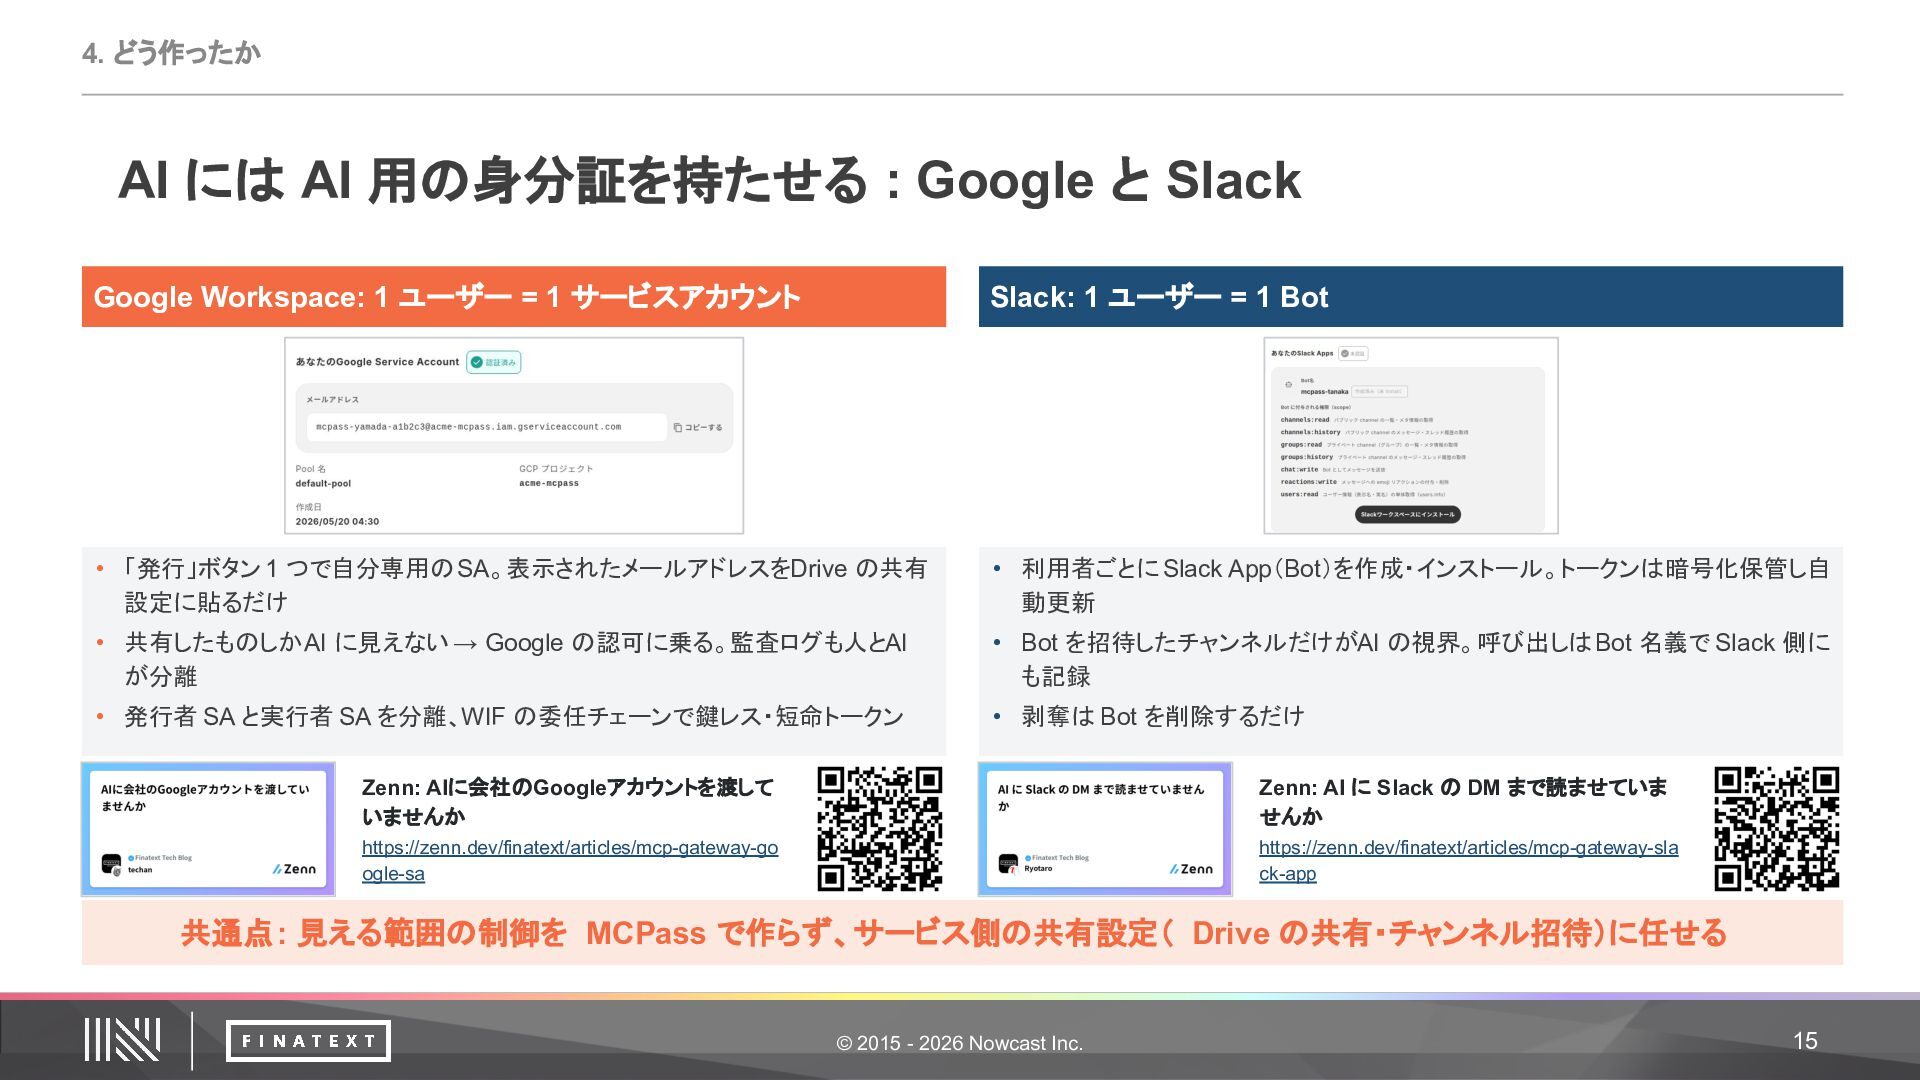Click the 'chat:write' scope row
The image size is (1920, 1080).
1333,470
